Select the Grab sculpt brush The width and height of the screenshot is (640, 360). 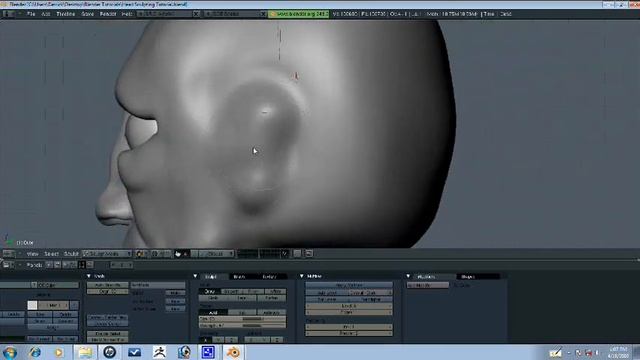[x=213, y=298]
